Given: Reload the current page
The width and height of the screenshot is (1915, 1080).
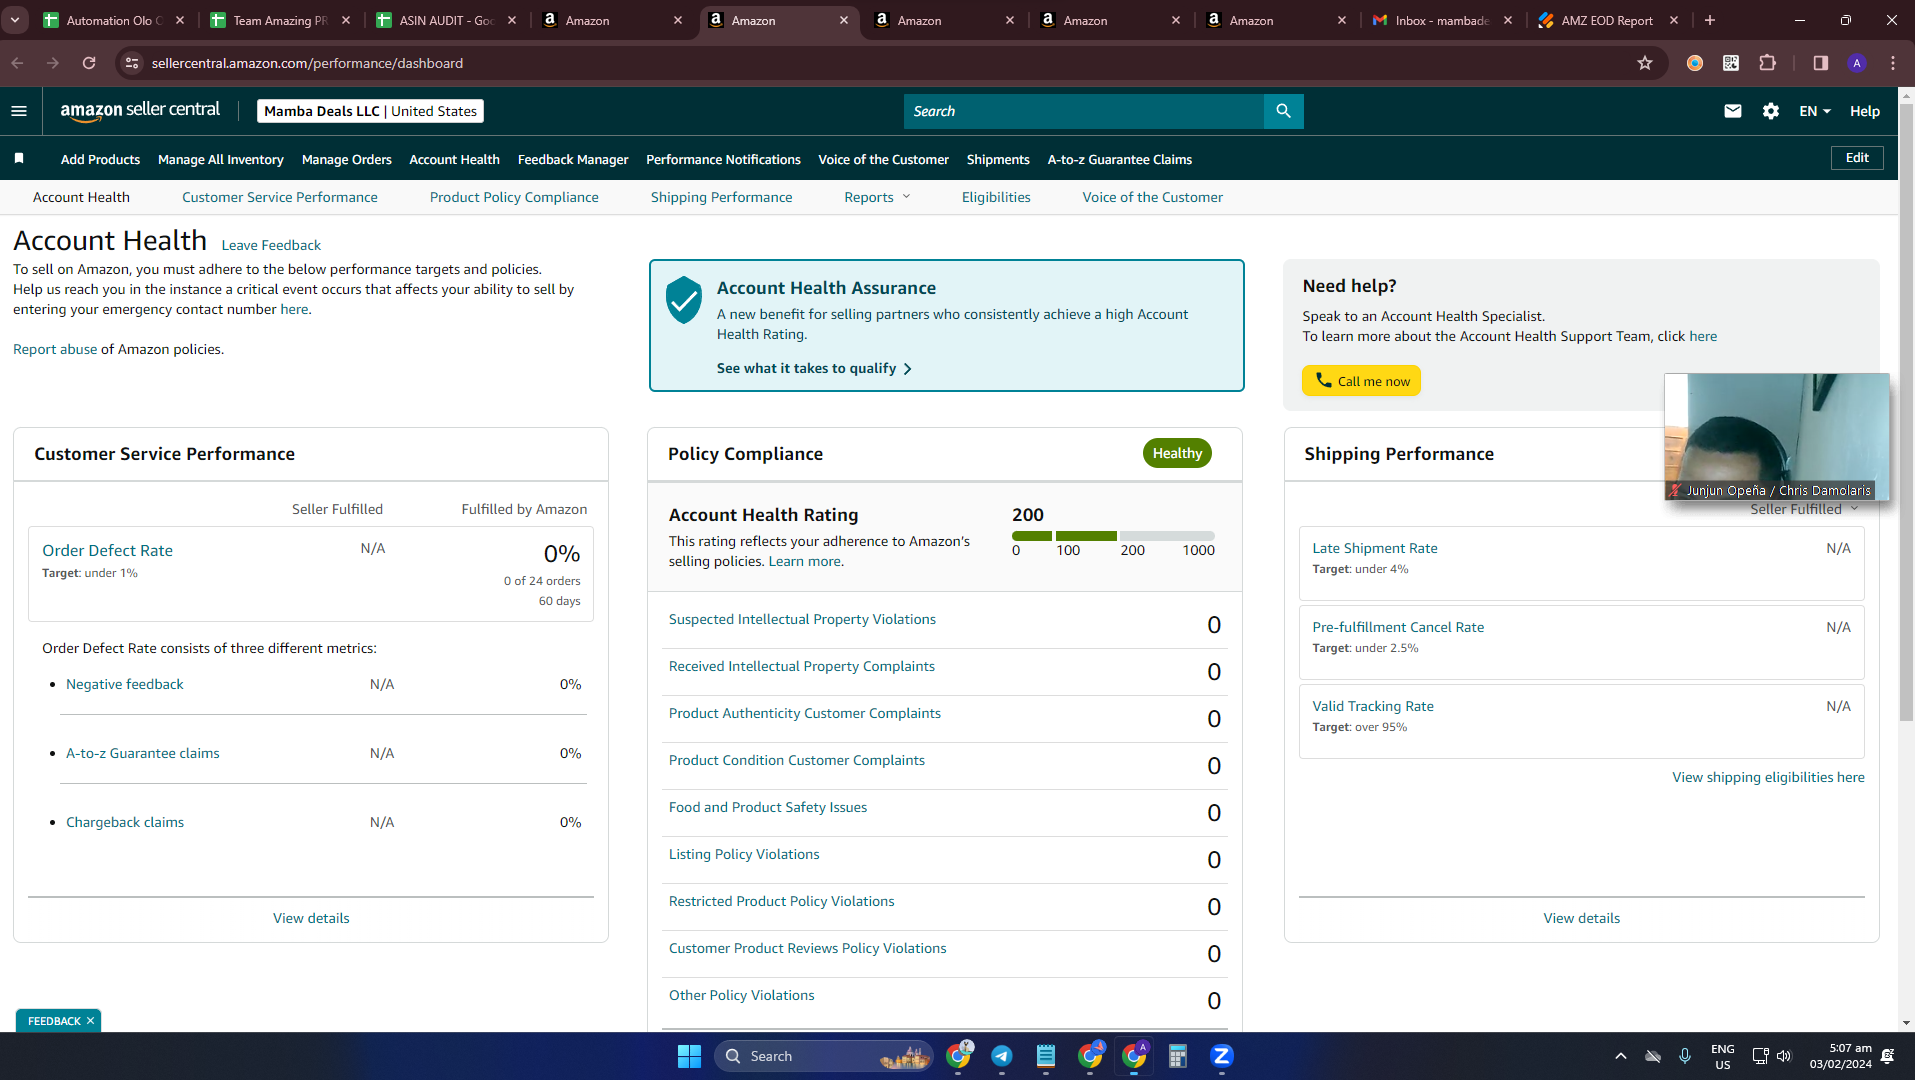Looking at the screenshot, I should click(x=89, y=63).
